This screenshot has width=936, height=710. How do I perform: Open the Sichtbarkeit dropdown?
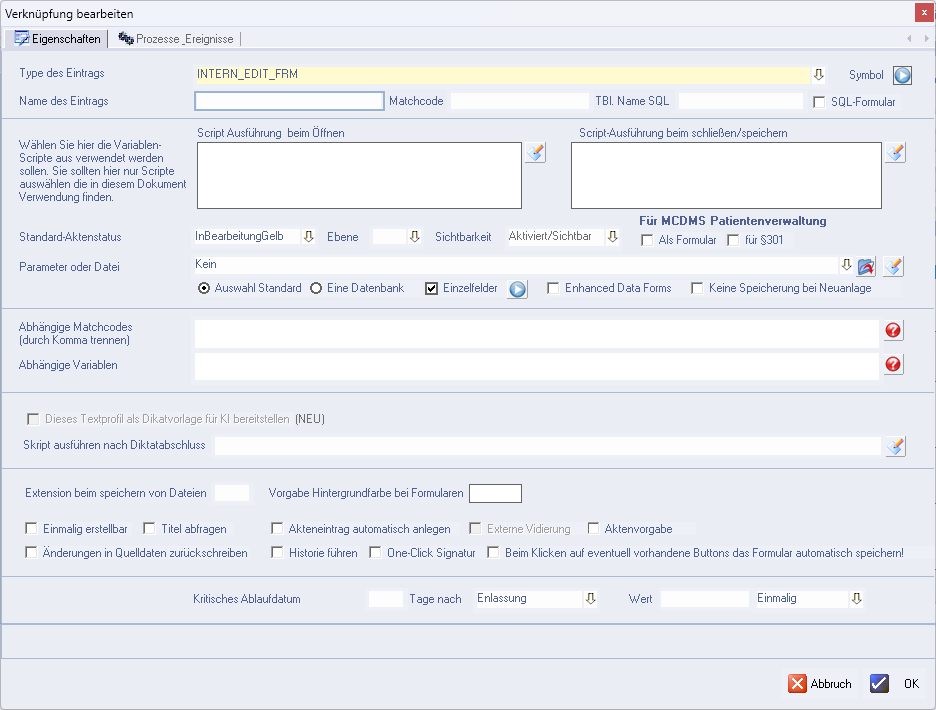[x=612, y=237]
